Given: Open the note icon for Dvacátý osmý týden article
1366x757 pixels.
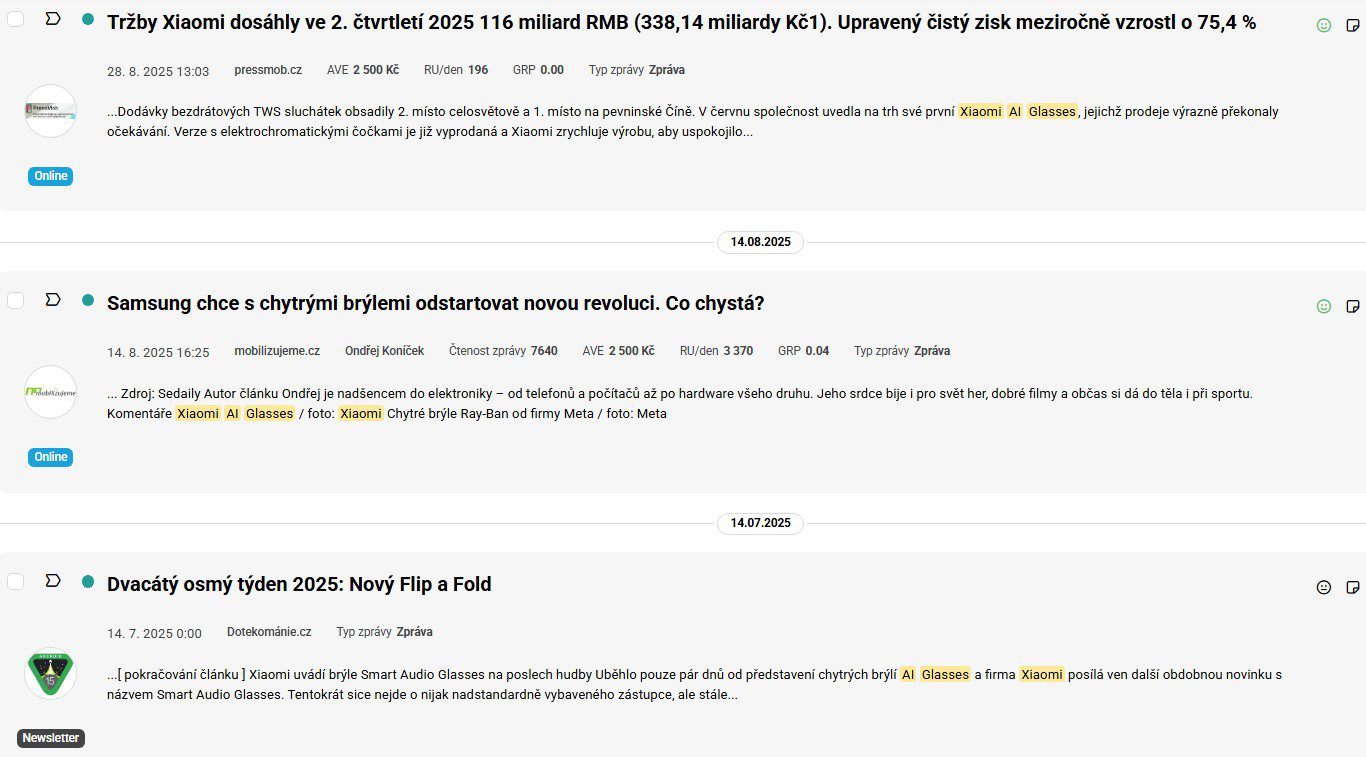Looking at the screenshot, I should (1353, 588).
